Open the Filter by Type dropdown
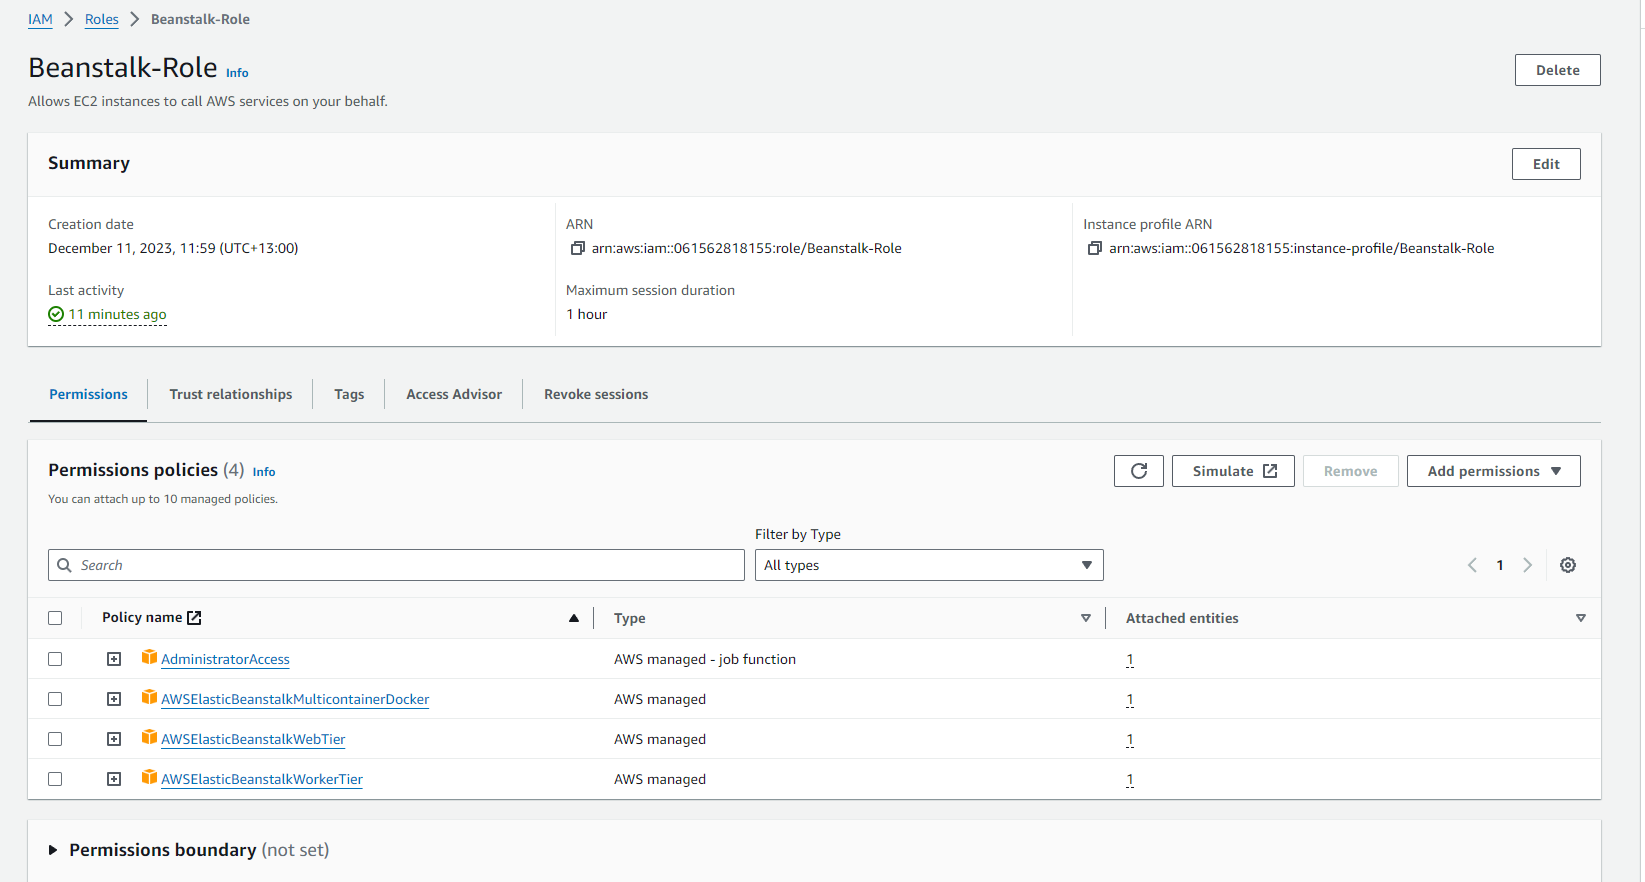This screenshot has width=1645, height=882. 928,565
